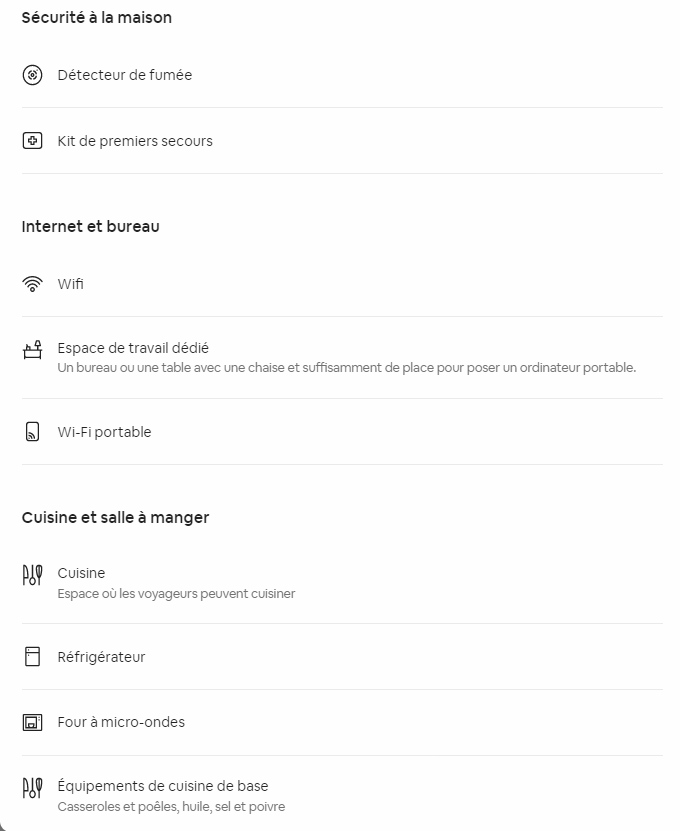The height and width of the screenshot is (831, 680).
Task: Click the Réfrigérateur icon
Action: (32, 657)
